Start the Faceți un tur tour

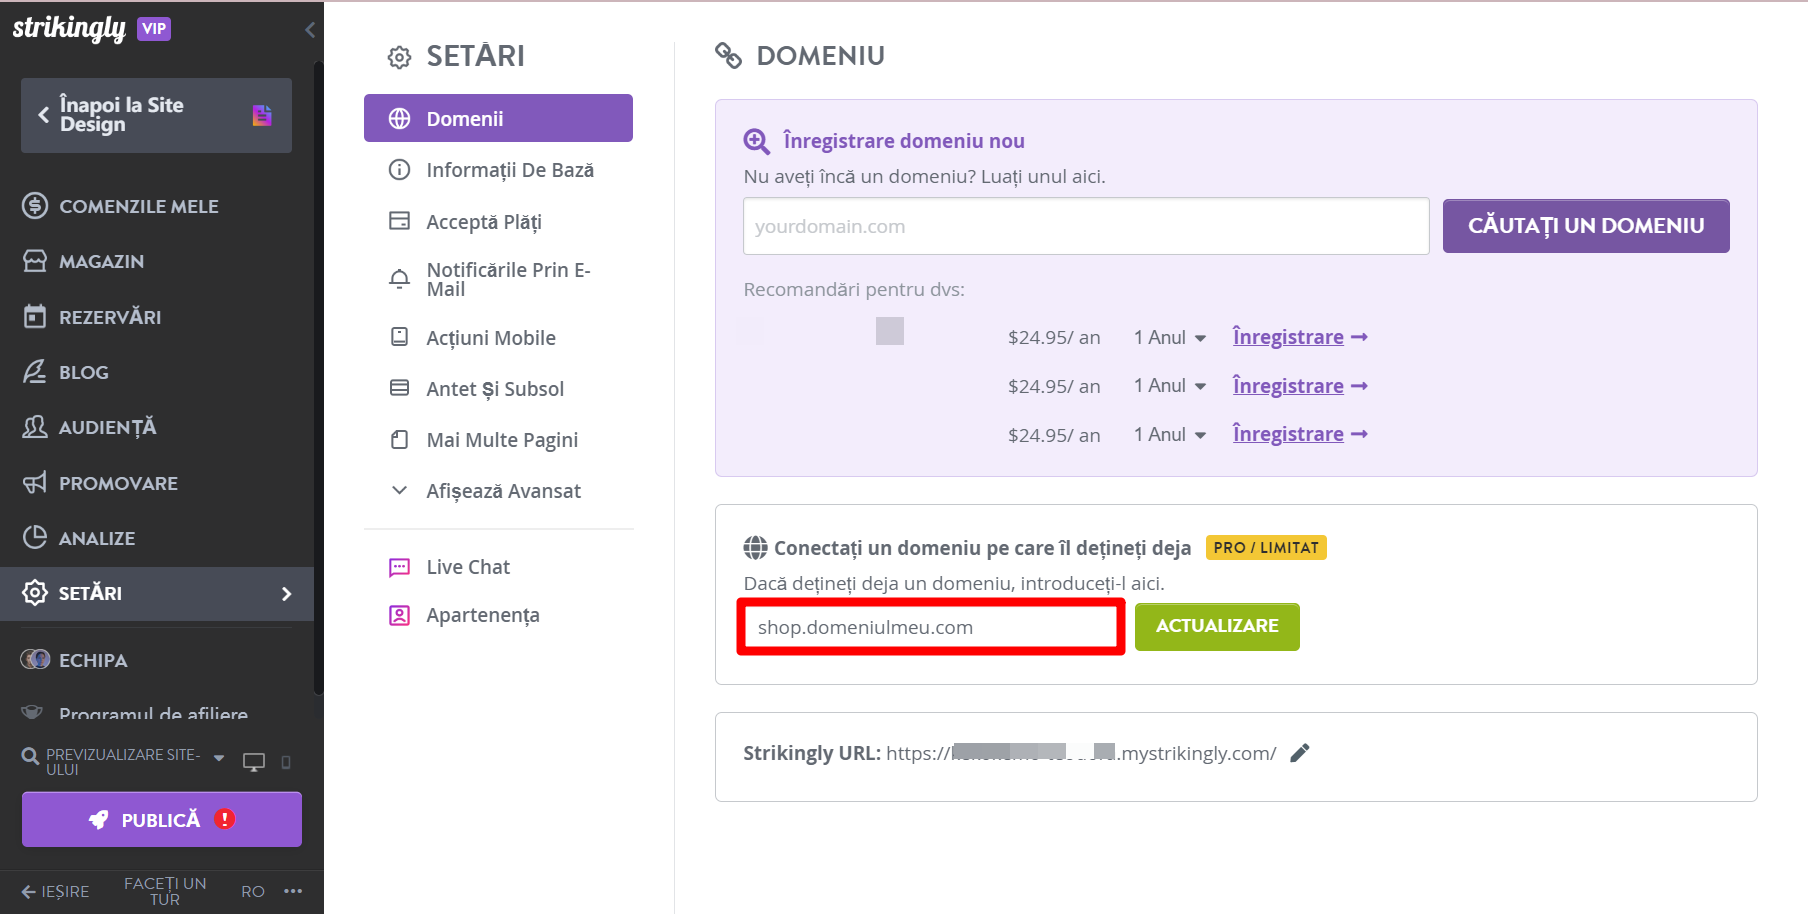pos(165,891)
